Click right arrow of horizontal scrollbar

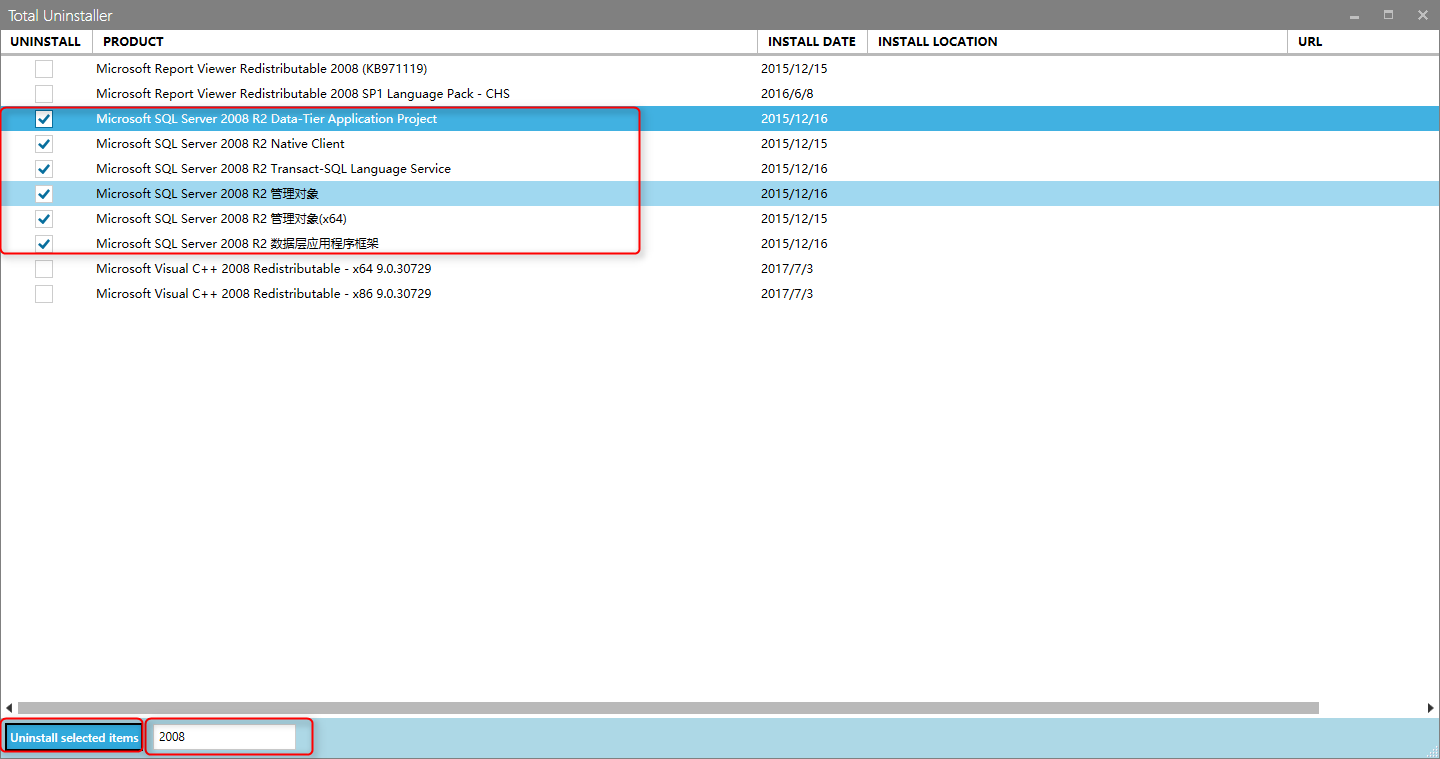(x=1430, y=708)
